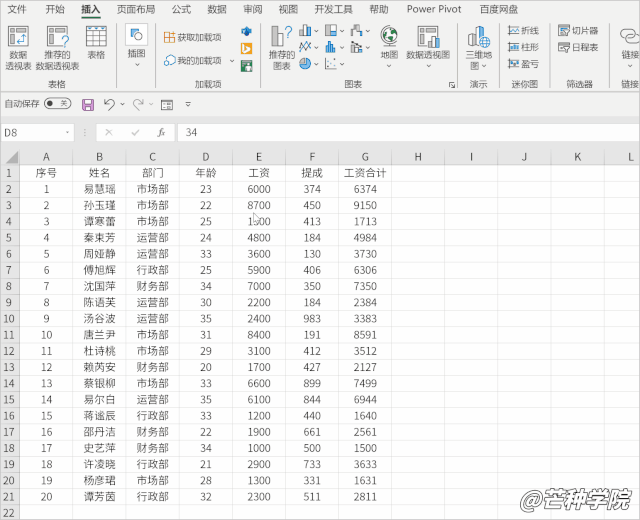Image resolution: width=640 pixels, height=520 pixels.
Task: Click cell with value 983
Action: coord(312,319)
